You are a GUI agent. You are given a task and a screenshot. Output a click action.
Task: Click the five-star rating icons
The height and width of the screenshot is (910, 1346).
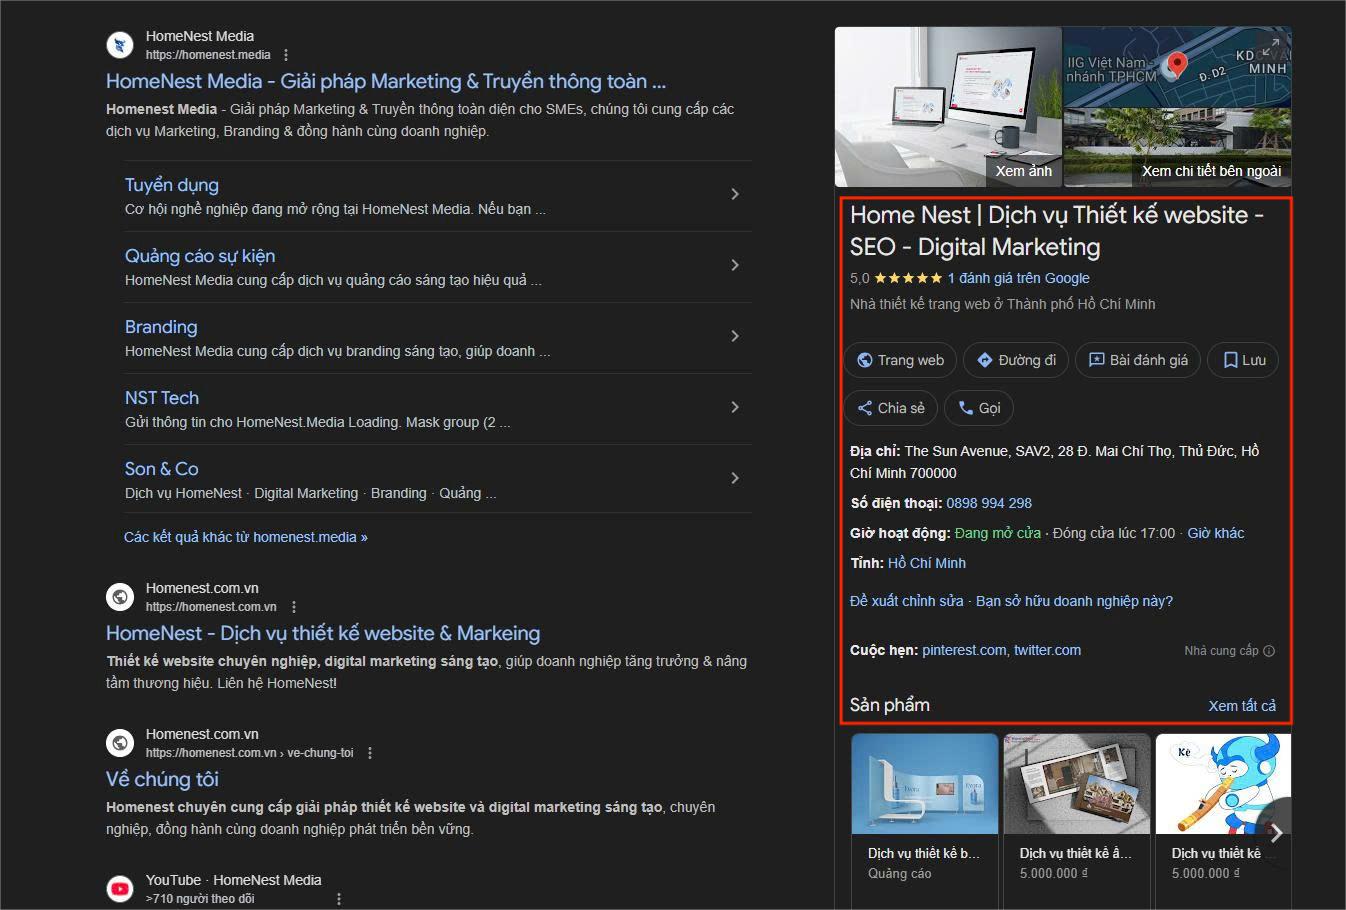point(908,278)
